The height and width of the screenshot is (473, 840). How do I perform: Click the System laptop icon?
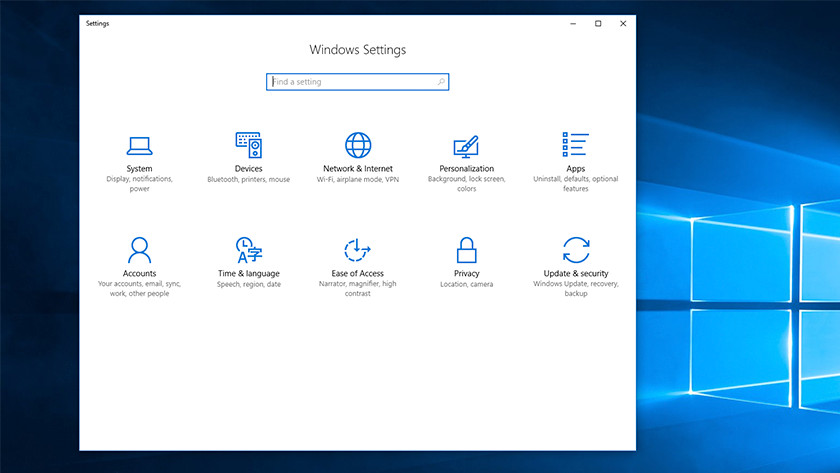click(139, 146)
